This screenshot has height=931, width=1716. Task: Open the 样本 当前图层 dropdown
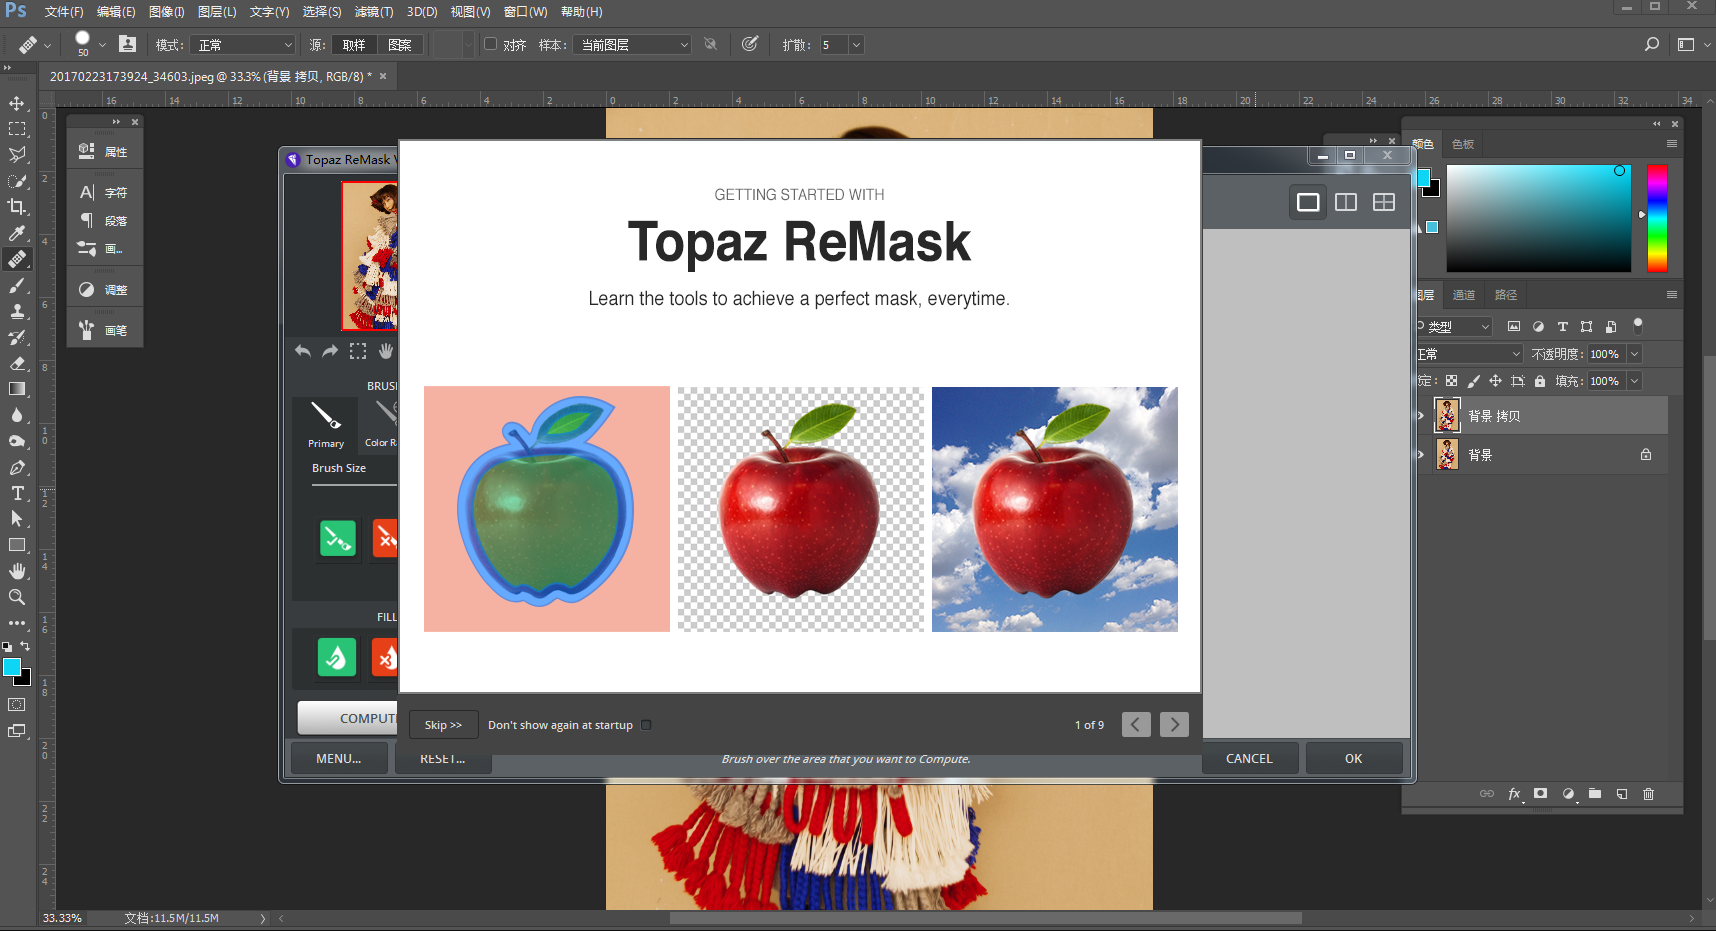(x=632, y=45)
